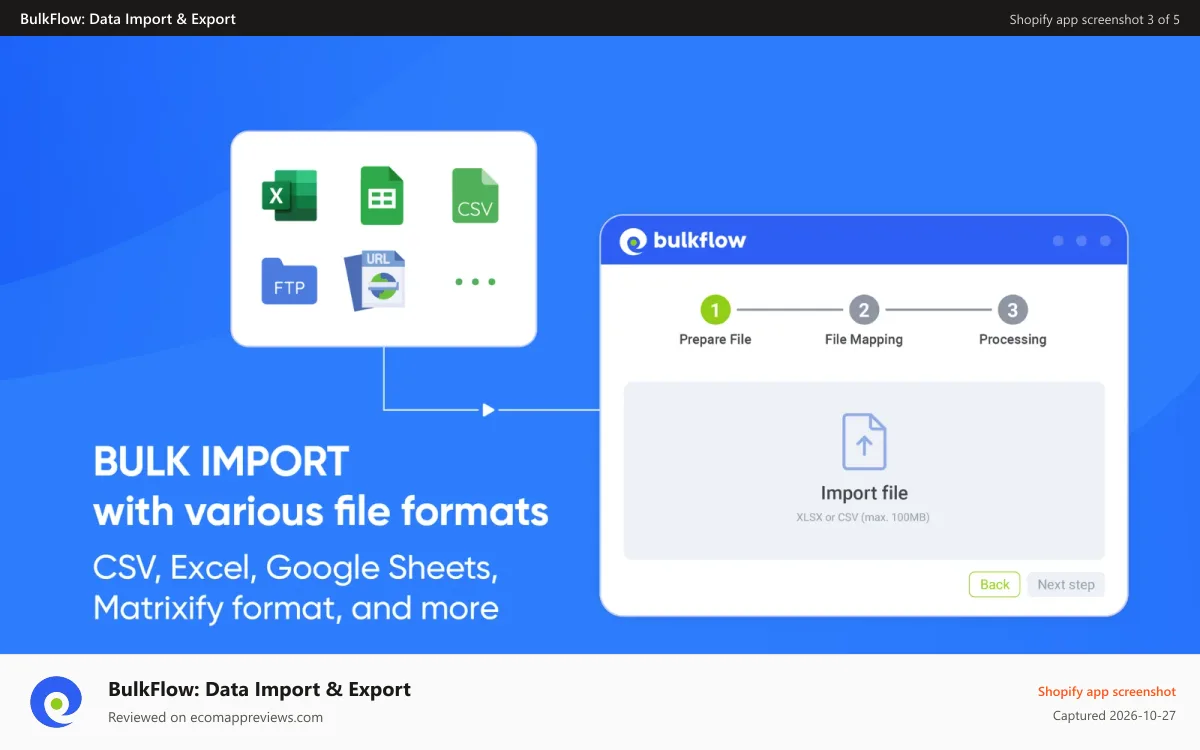This screenshot has width=1200, height=750.
Task: Choose the Google Sheets icon
Action: [x=382, y=195]
